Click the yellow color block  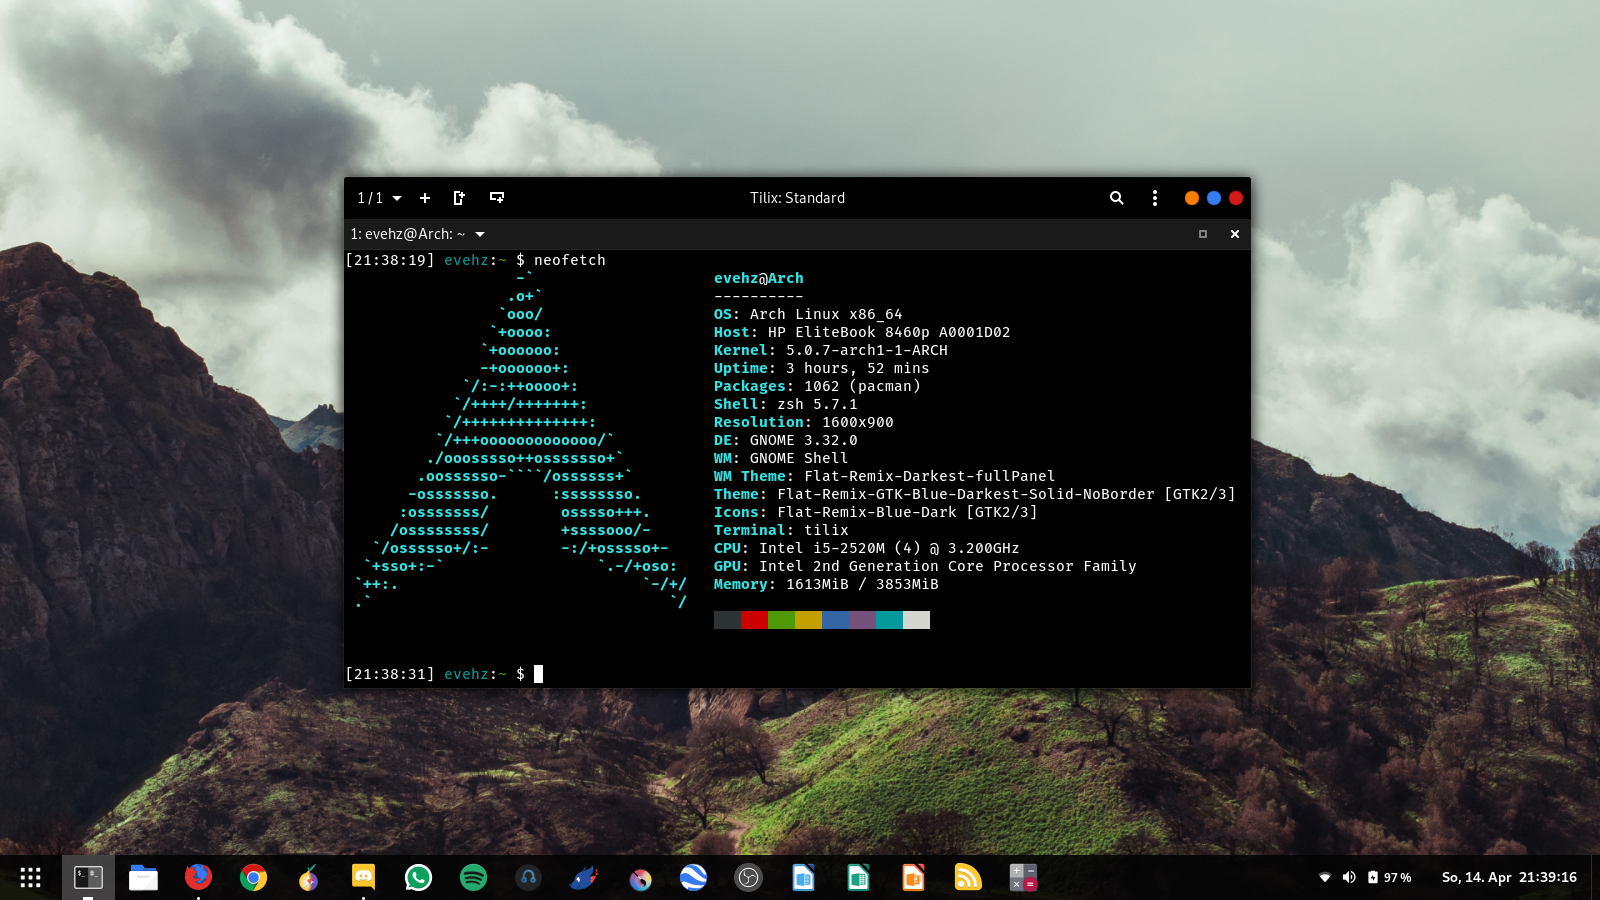point(808,620)
